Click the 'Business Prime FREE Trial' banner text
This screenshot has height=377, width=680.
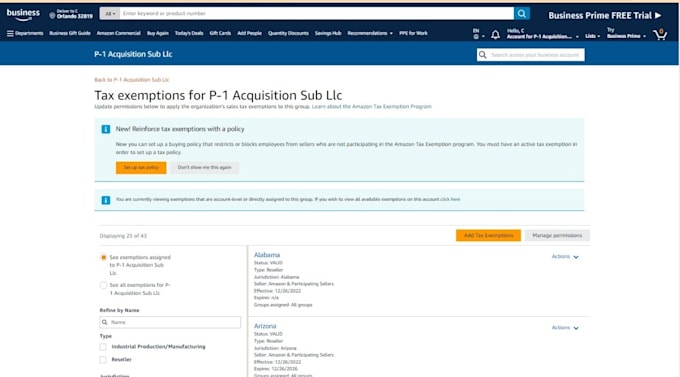point(600,15)
